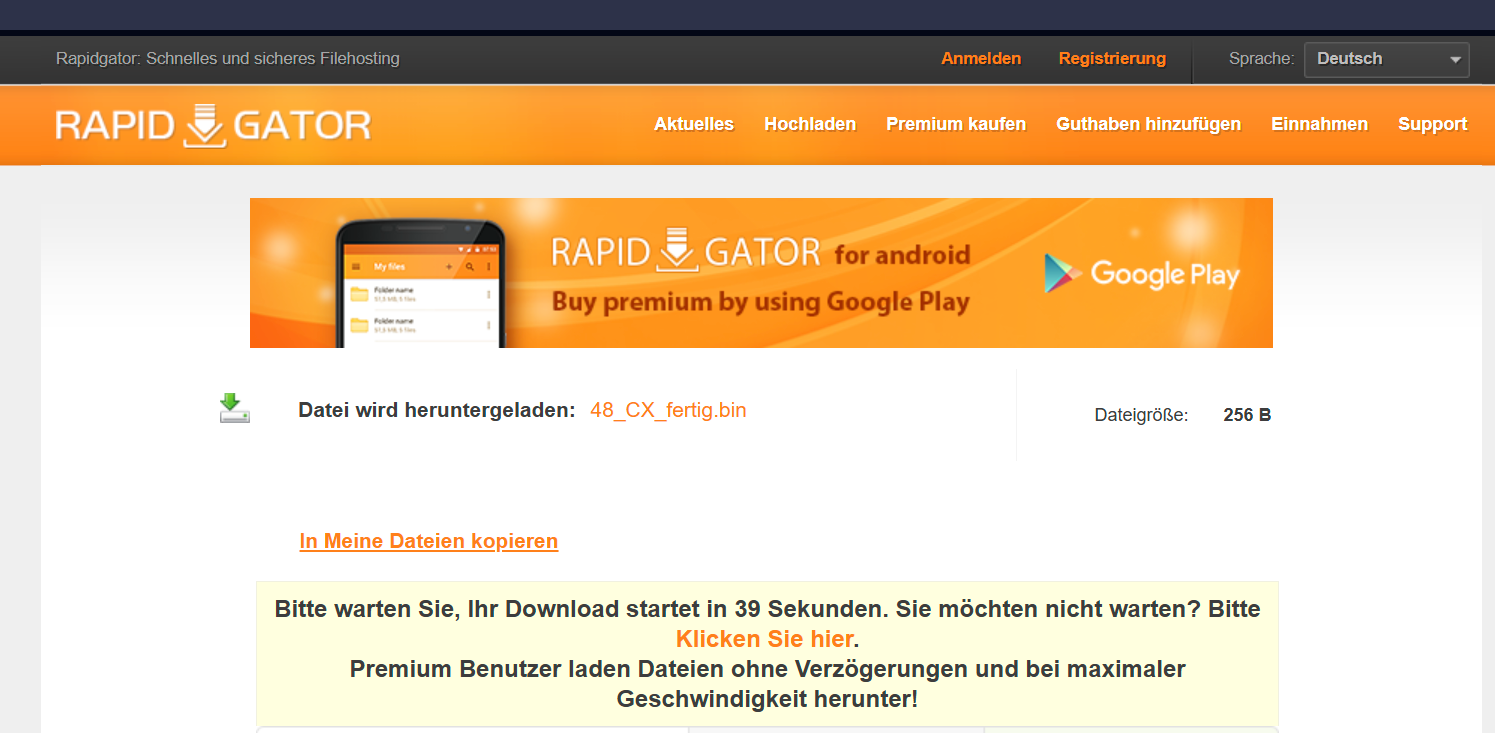Open the Einnahmen page
The width and height of the screenshot is (1495, 733).
point(1319,124)
